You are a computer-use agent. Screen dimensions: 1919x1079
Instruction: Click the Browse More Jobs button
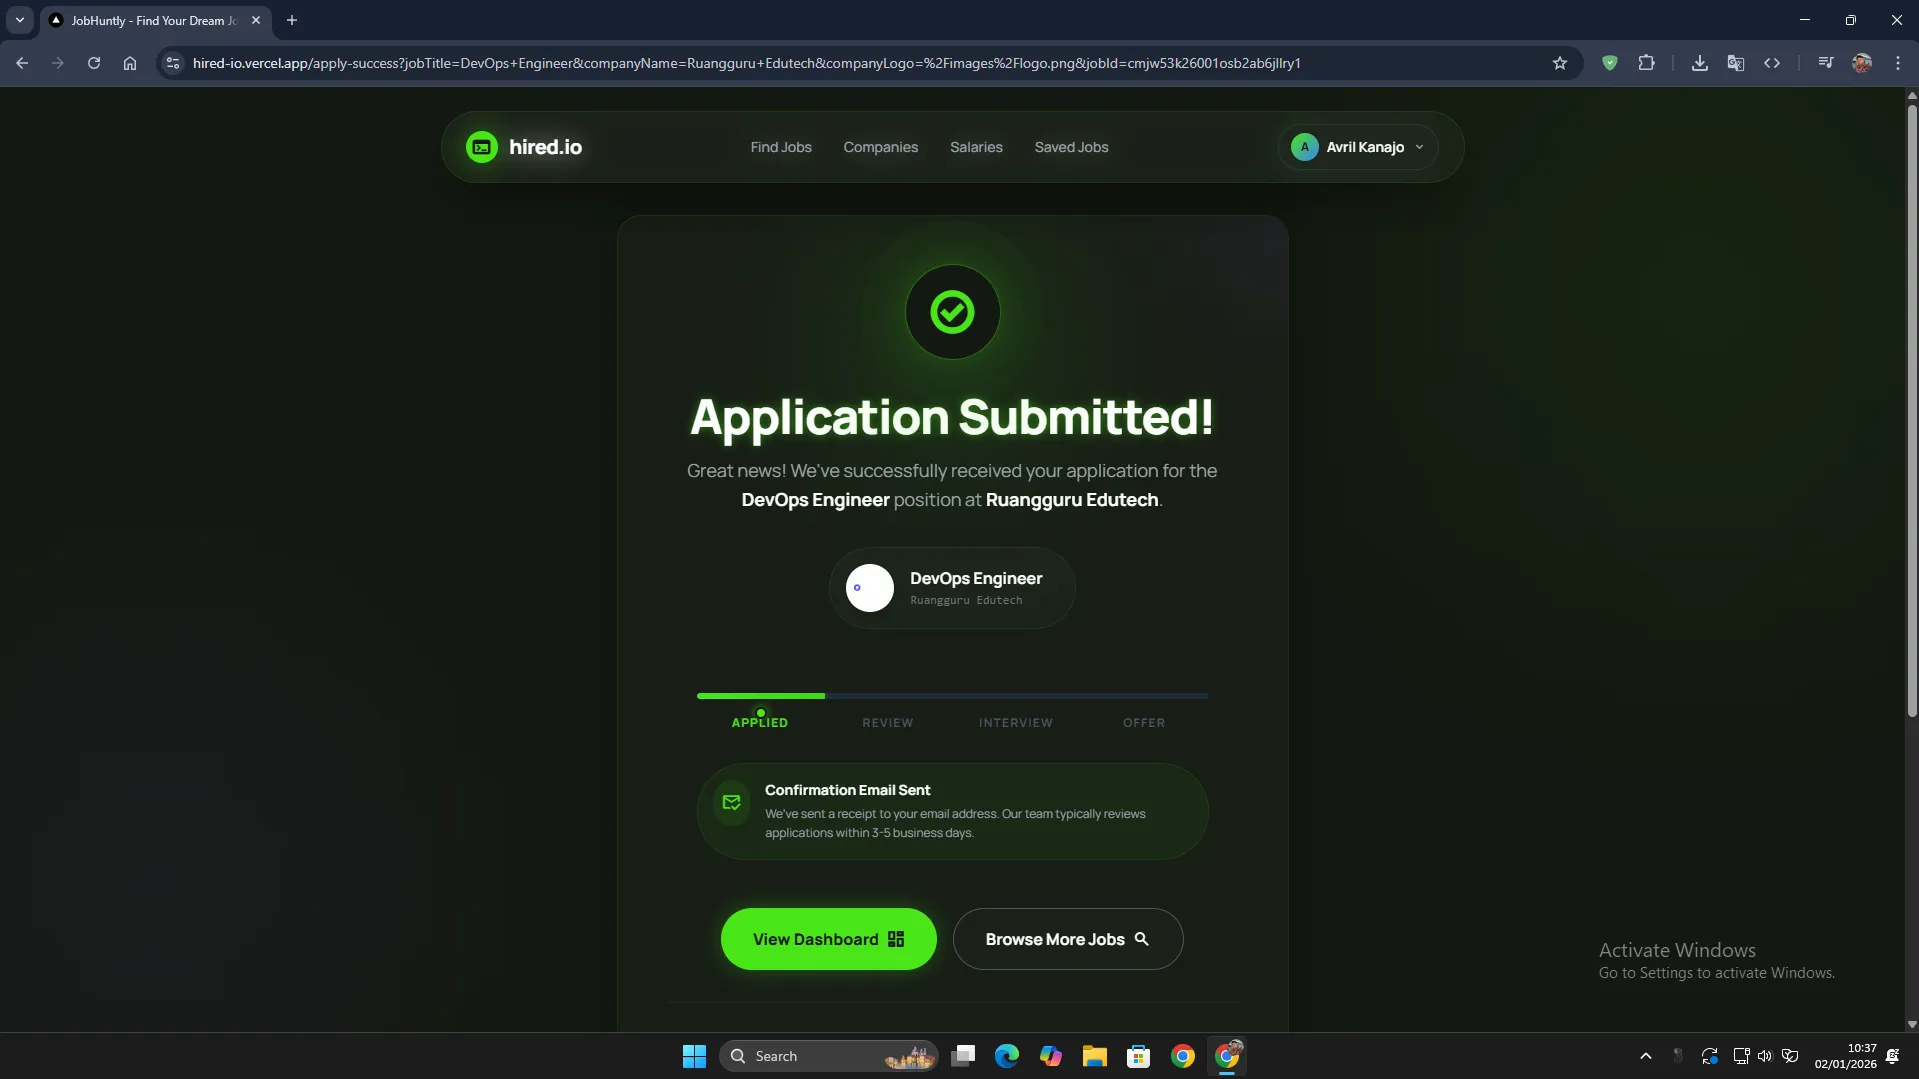point(1067,939)
